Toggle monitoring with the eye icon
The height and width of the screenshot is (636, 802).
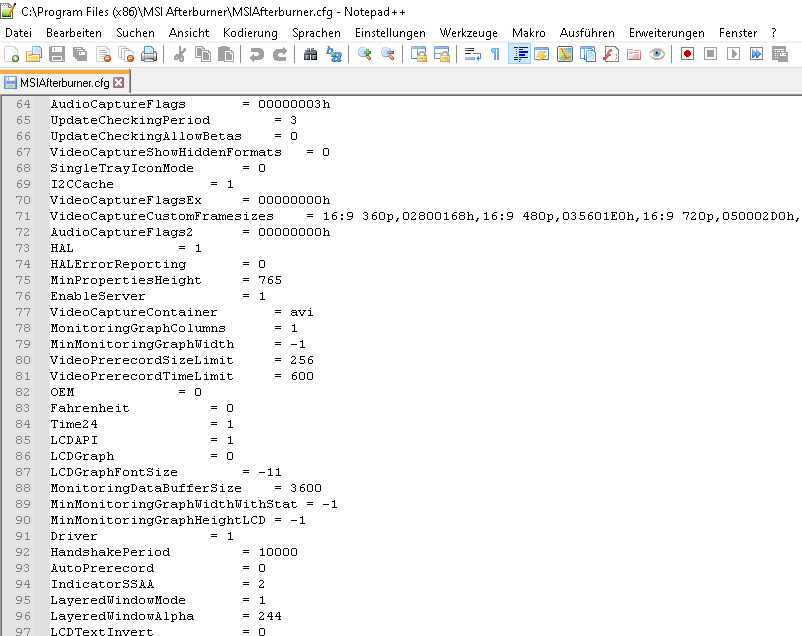pyautogui.click(x=657, y=54)
